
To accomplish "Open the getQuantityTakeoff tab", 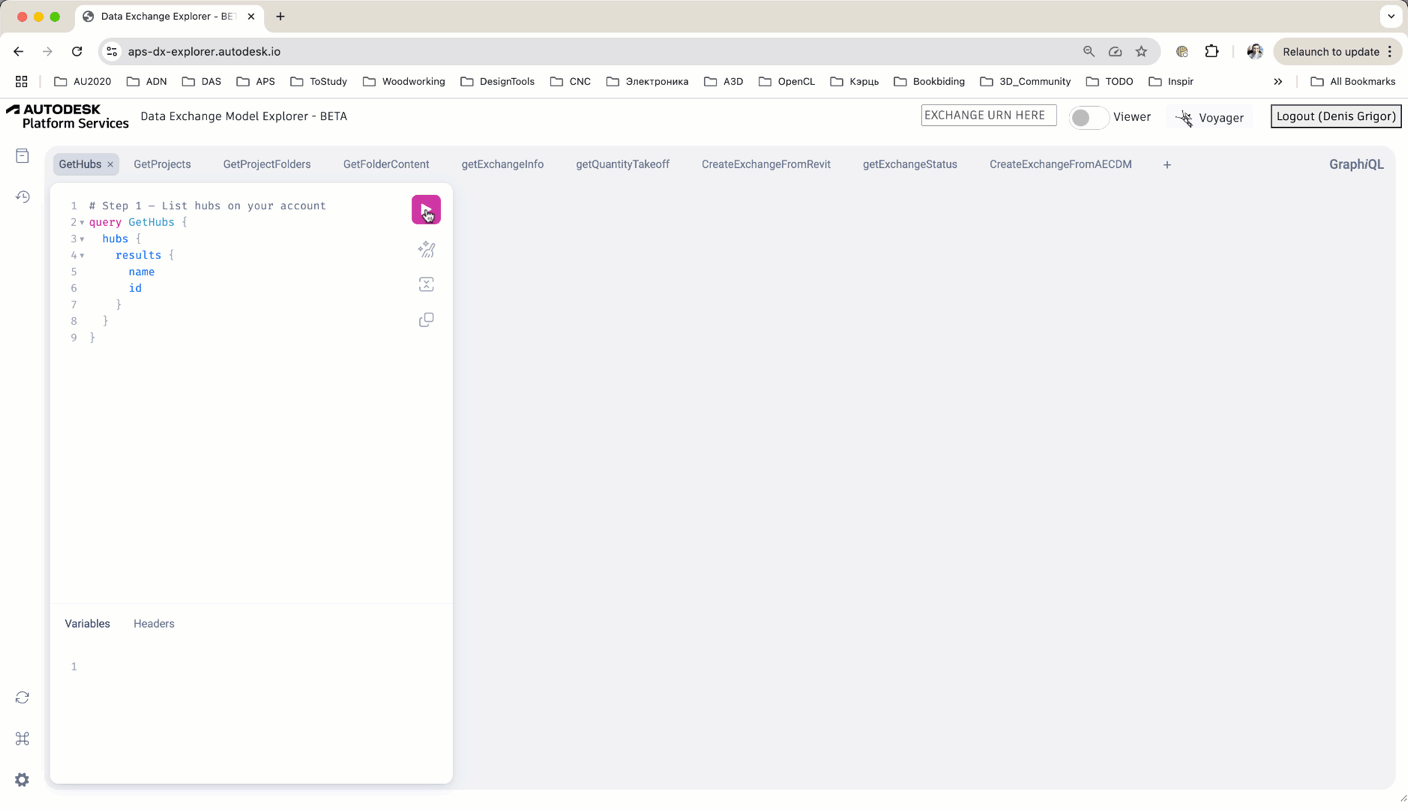I will click(622, 165).
